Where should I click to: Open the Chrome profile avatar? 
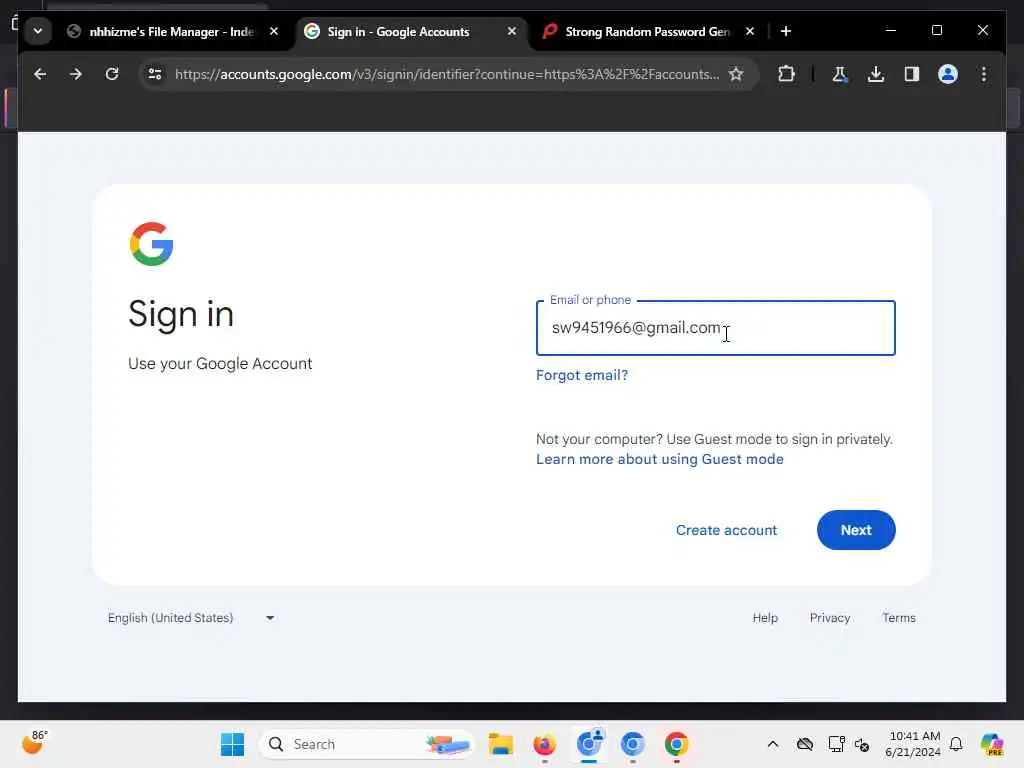point(948,74)
